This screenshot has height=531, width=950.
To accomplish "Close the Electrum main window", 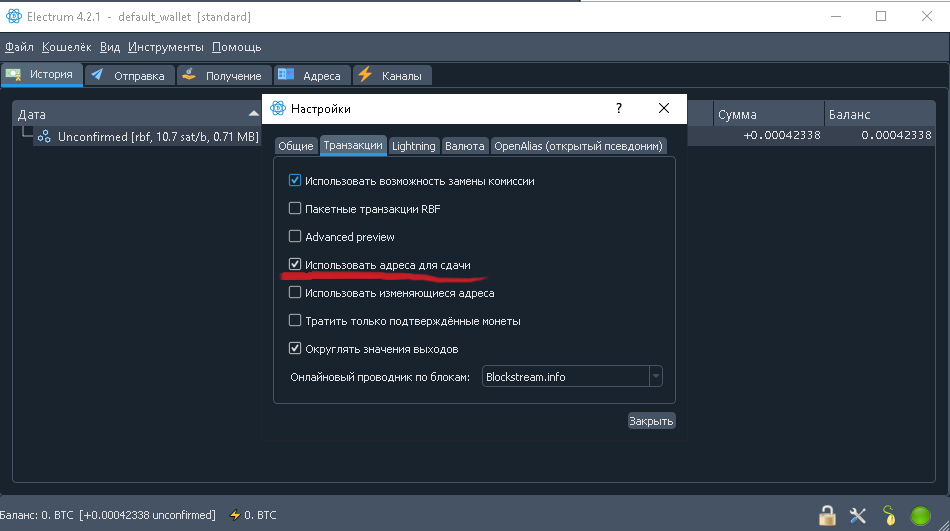I will (926, 16).
